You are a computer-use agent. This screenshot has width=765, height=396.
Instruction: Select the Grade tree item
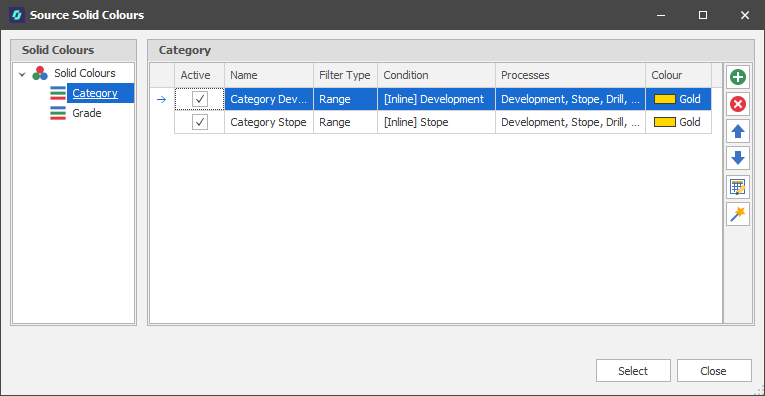point(87,113)
